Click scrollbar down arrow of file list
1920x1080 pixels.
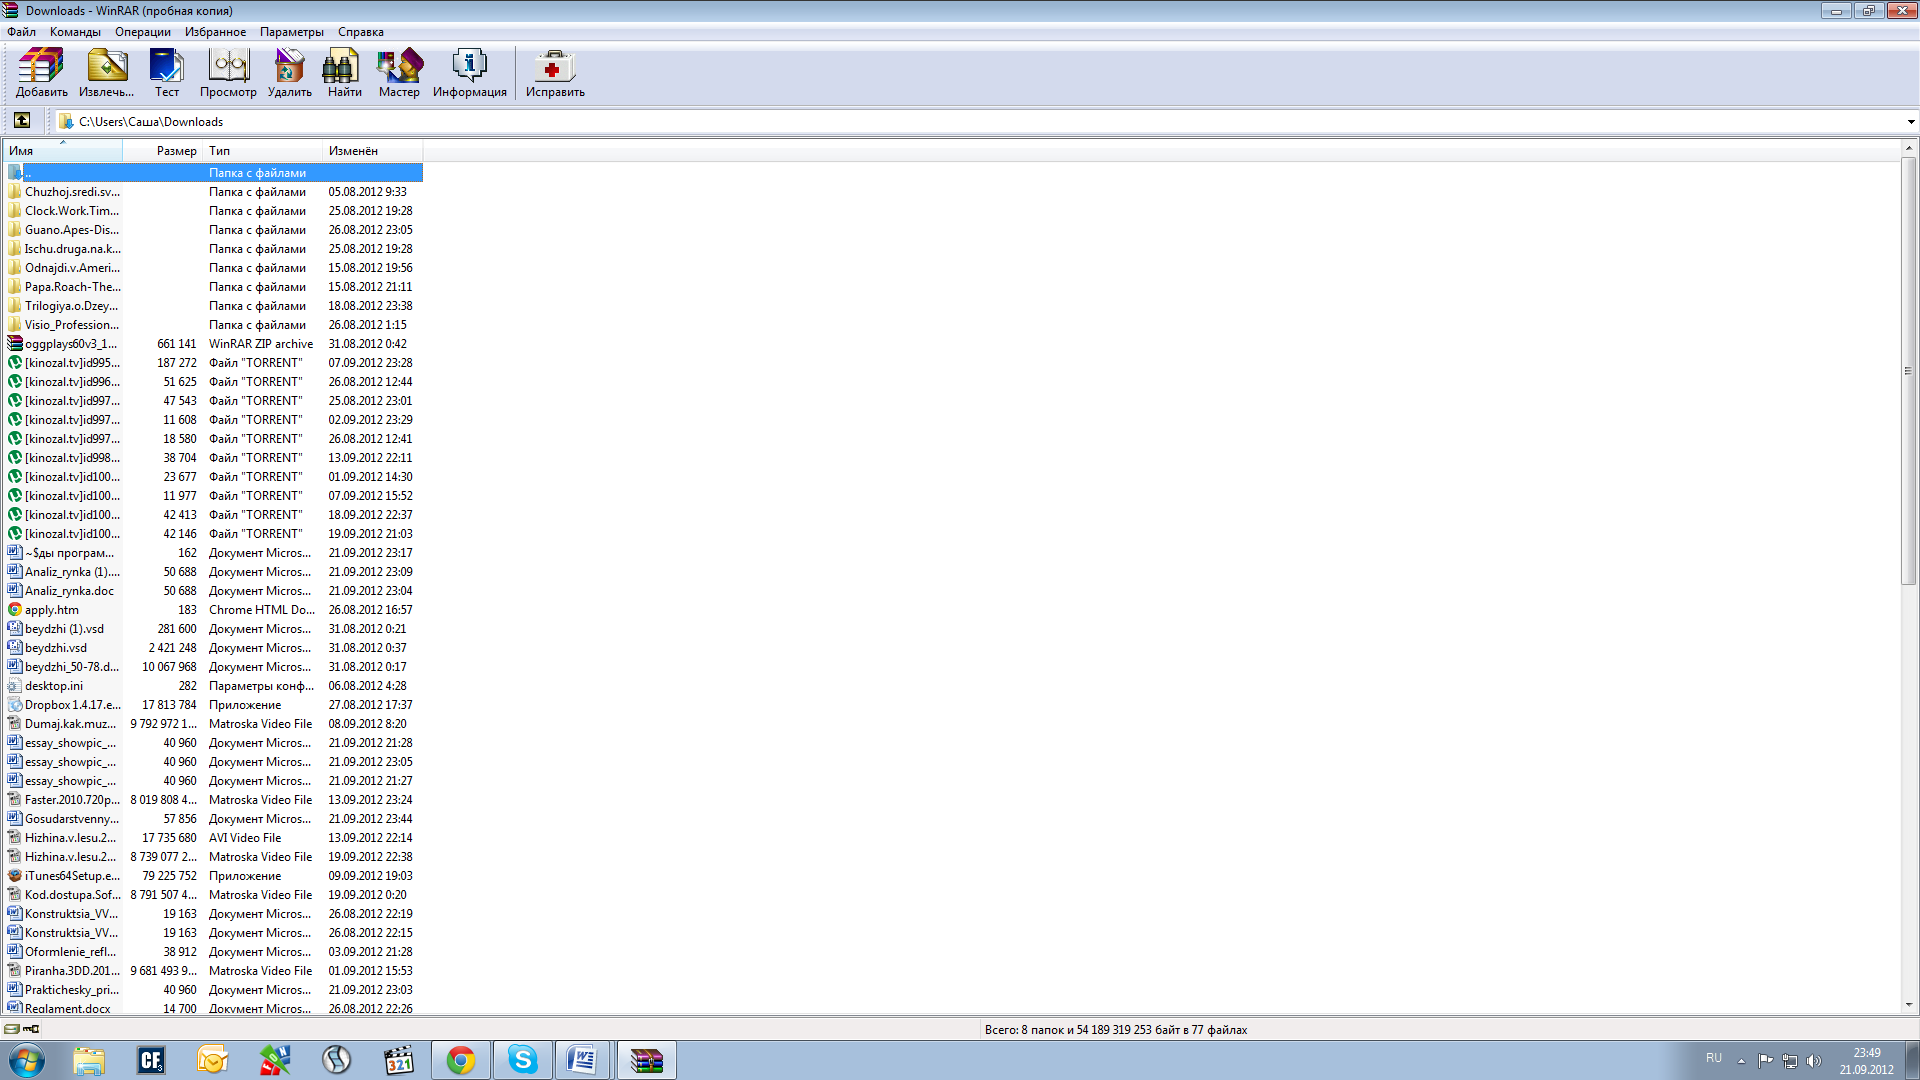pos(1908,1005)
